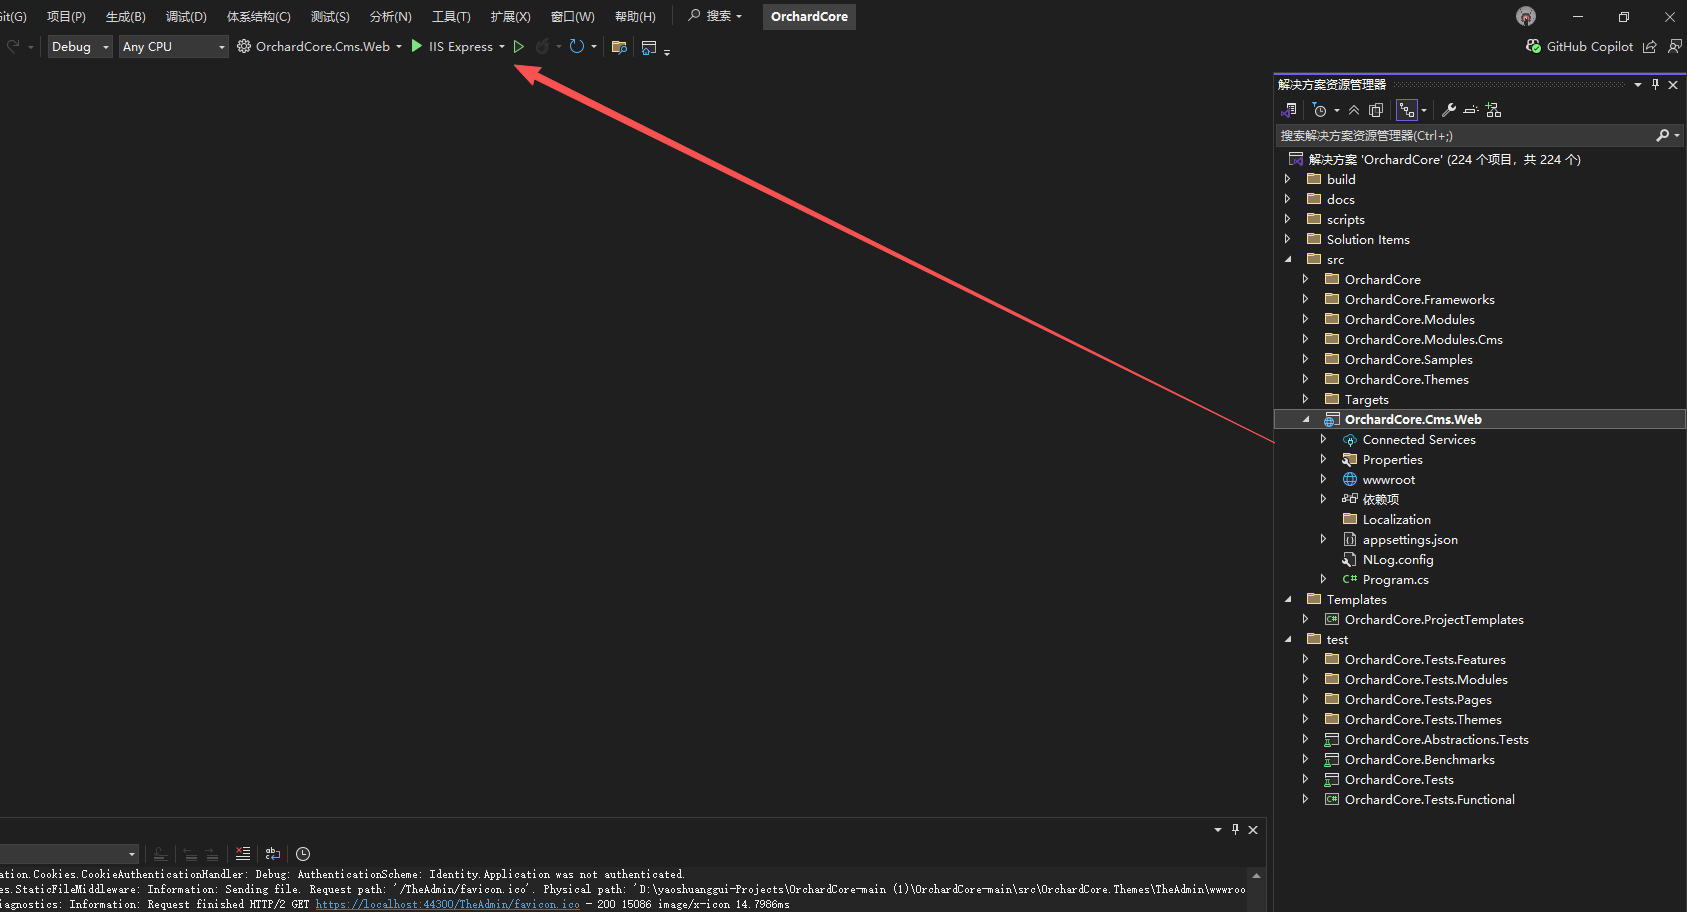Open the properties wrench icon in Solution Explorer

[x=1449, y=110]
